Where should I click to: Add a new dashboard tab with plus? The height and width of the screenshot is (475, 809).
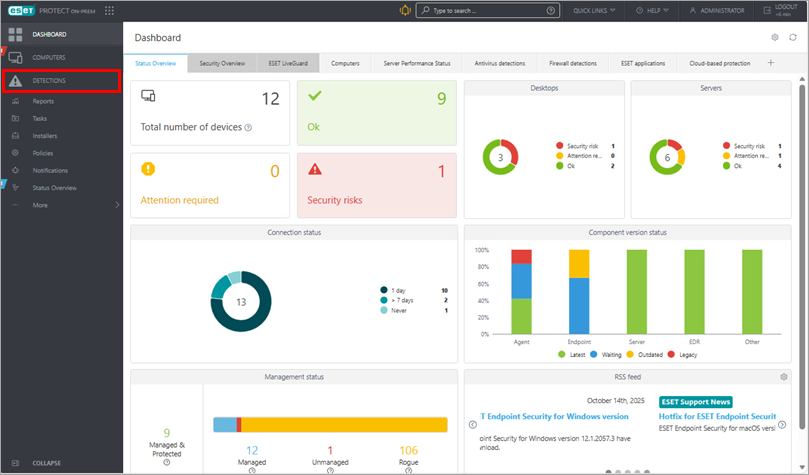pos(770,63)
